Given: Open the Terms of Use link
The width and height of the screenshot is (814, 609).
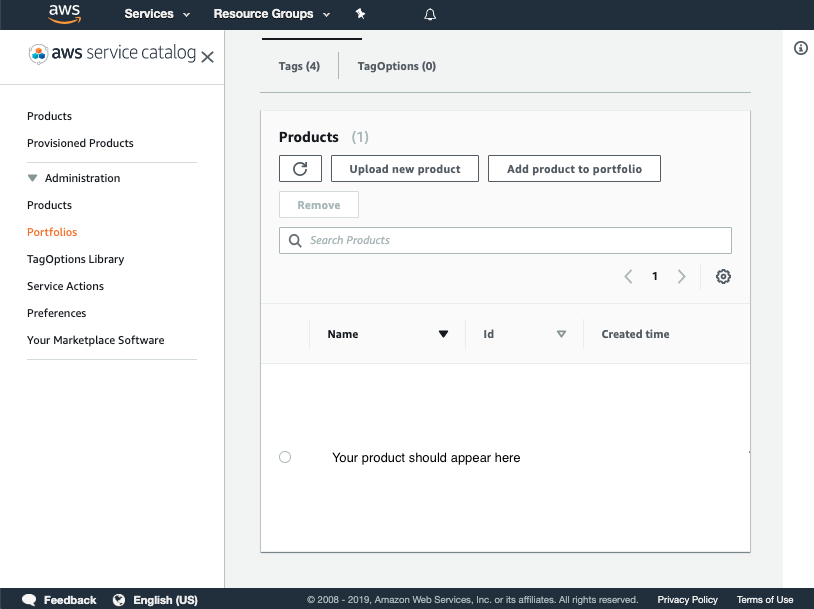Looking at the screenshot, I should pyautogui.click(x=765, y=600).
